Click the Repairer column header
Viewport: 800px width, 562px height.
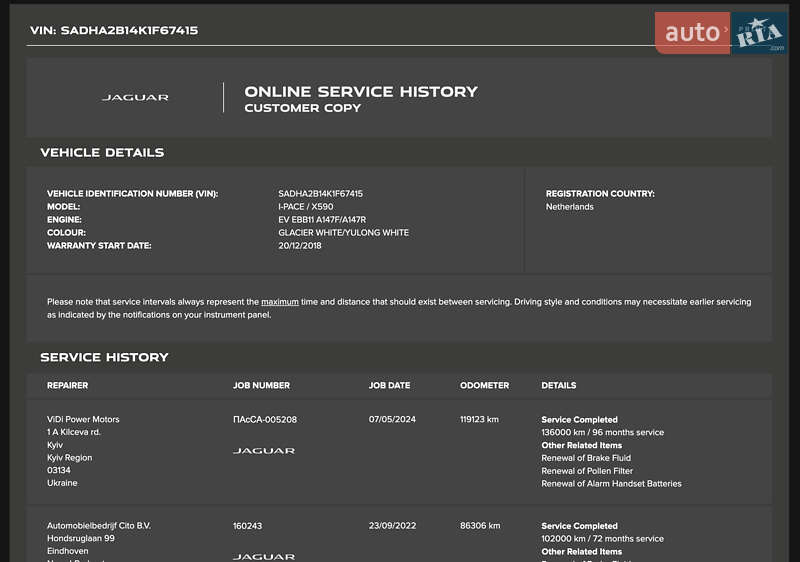67,385
